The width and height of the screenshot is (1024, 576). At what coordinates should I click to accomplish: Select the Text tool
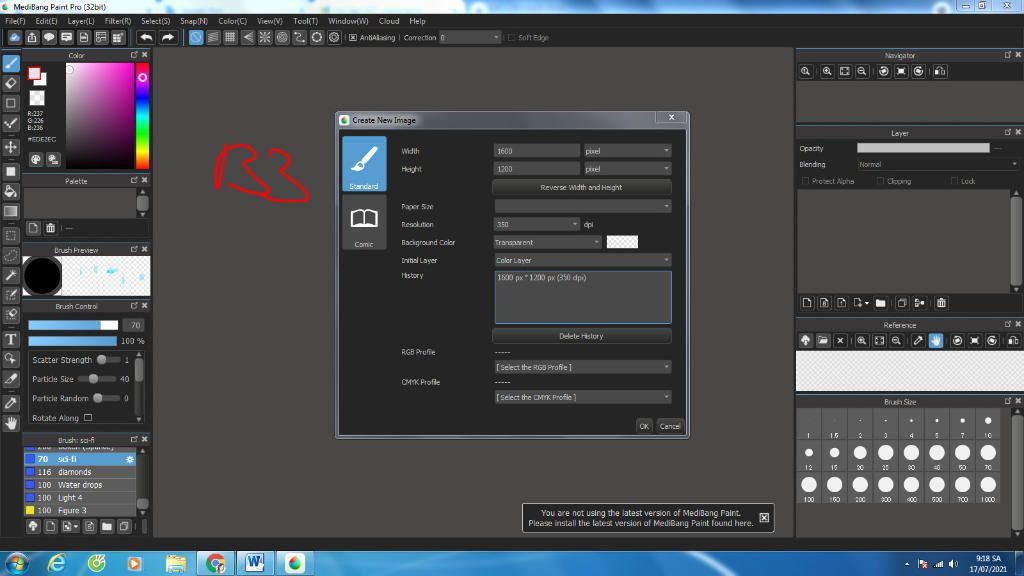point(10,339)
